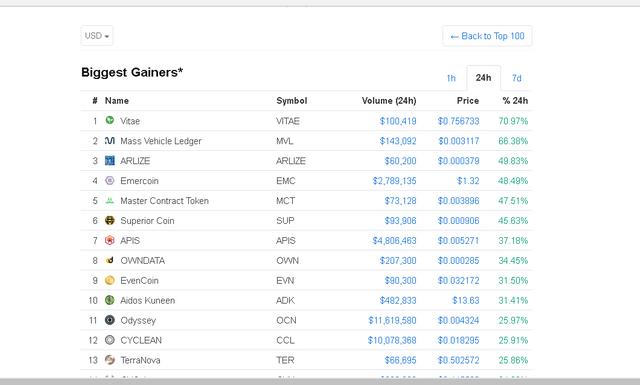The image size is (640, 385).
Task: Click the ARLIZE blue logo icon
Action: [x=110, y=160]
